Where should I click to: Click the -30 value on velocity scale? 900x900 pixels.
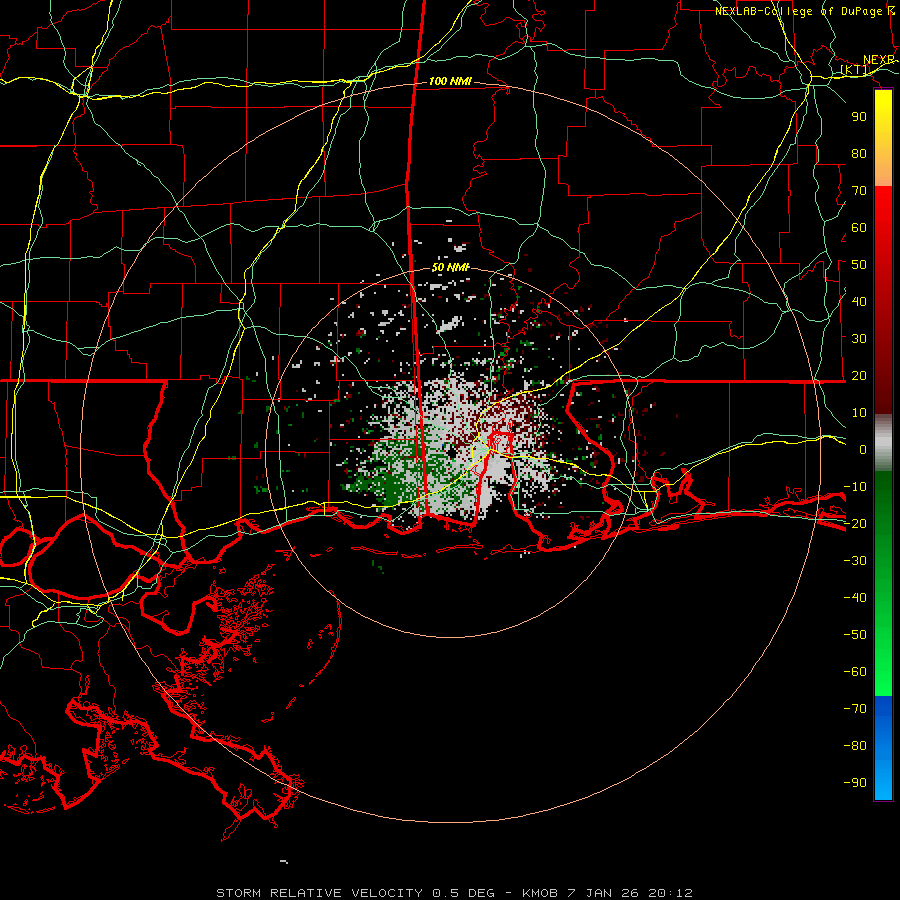(x=855, y=561)
